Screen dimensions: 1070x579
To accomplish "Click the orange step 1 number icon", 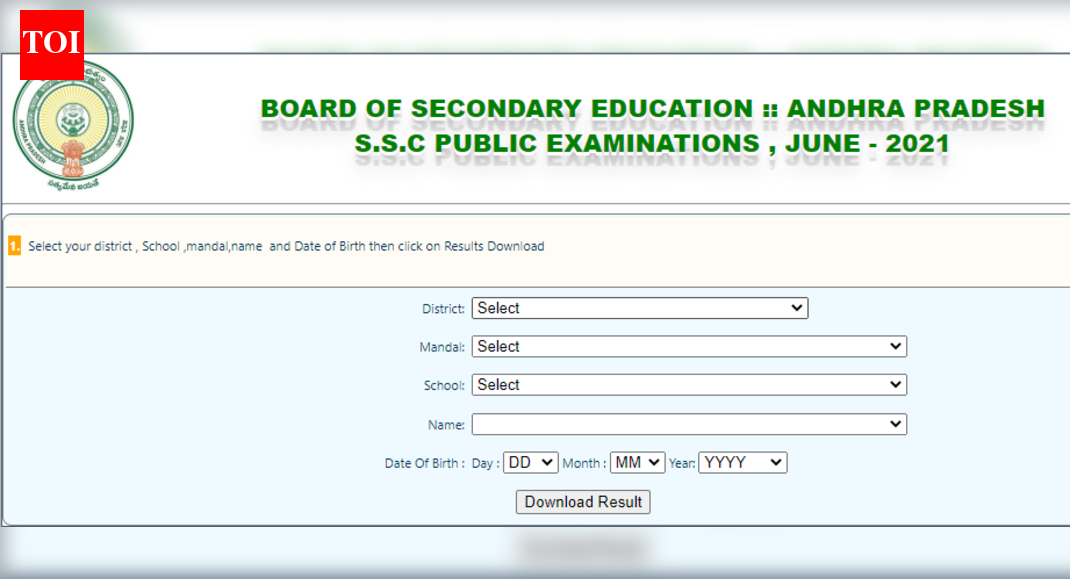I will (x=14, y=246).
